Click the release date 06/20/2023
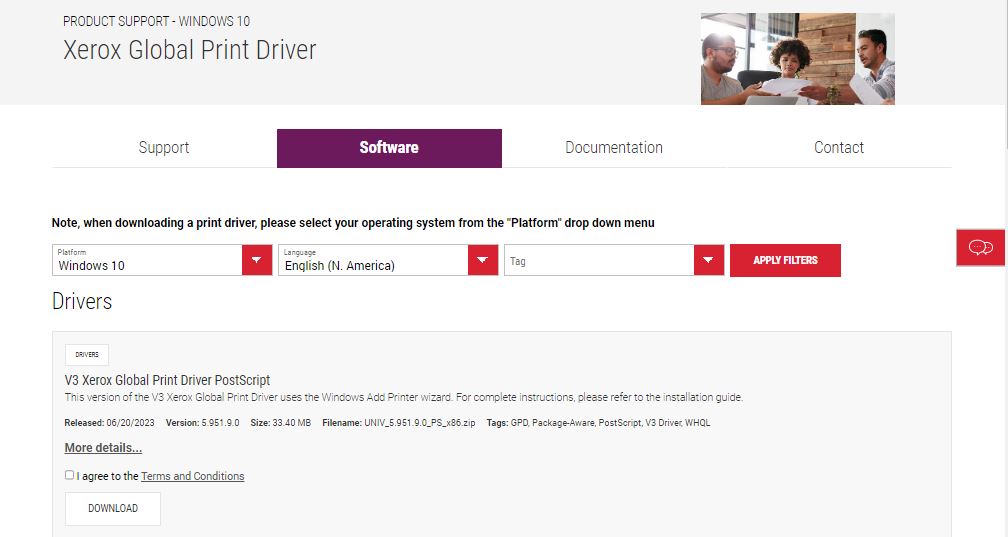The width and height of the screenshot is (1008, 537). (x=130, y=423)
